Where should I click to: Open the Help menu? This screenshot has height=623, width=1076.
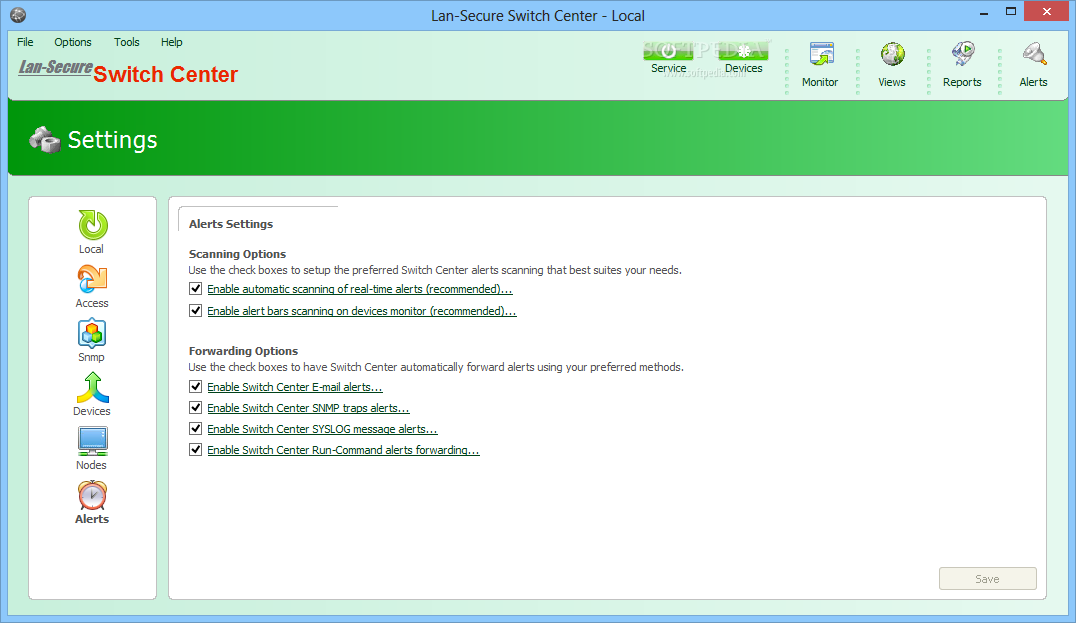click(172, 42)
